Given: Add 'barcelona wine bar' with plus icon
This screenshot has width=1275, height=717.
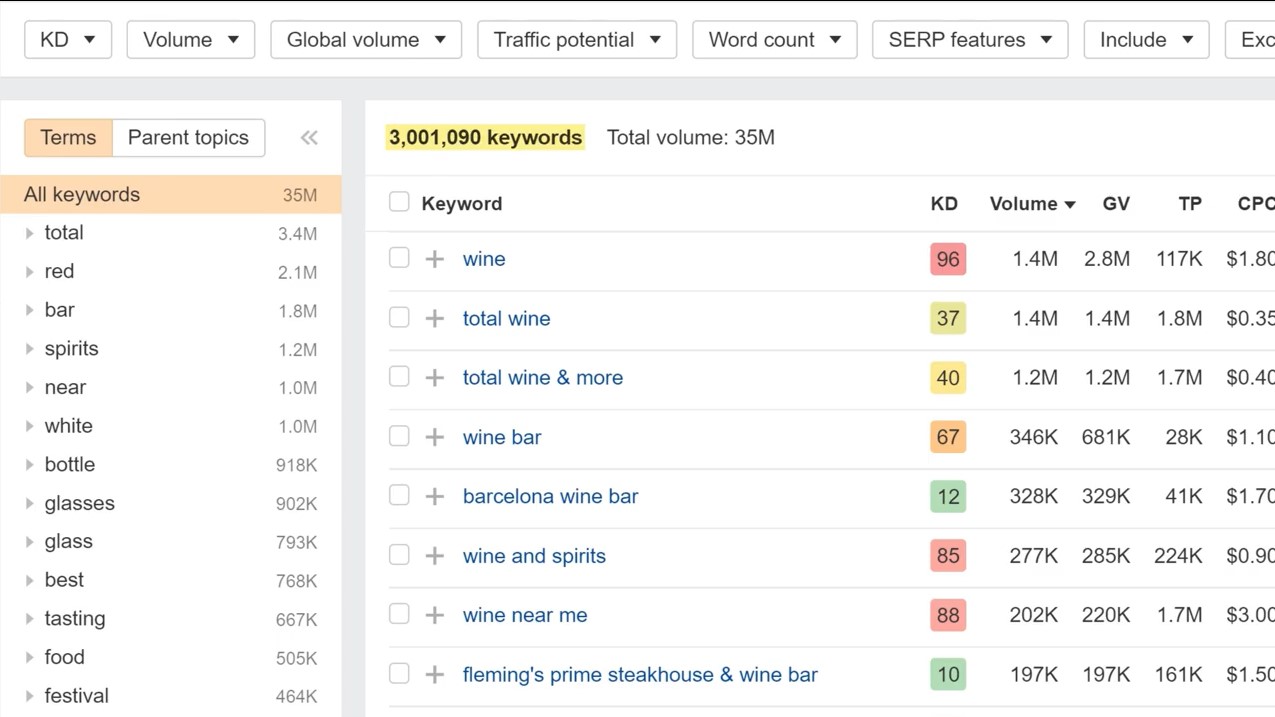Looking at the screenshot, I should click(434, 497).
